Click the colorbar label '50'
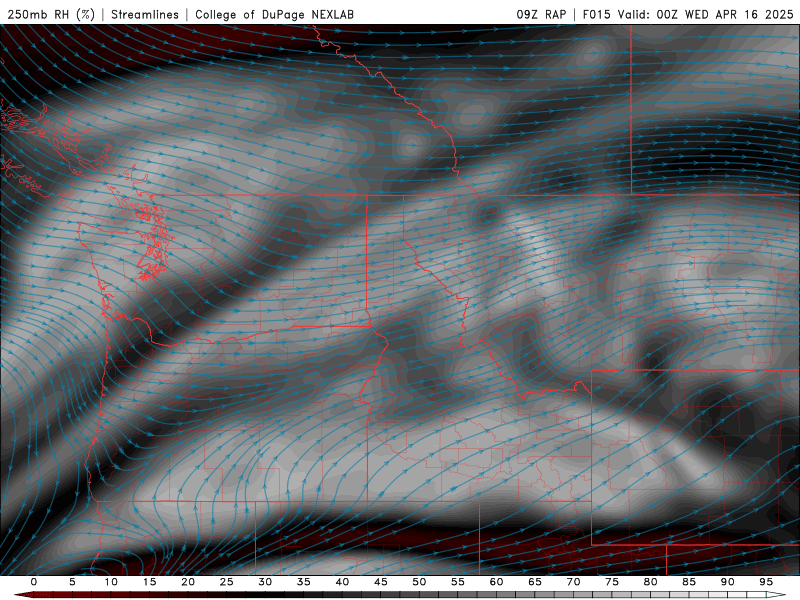This screenshot has width=800, height=600. (x=419, y=582)
